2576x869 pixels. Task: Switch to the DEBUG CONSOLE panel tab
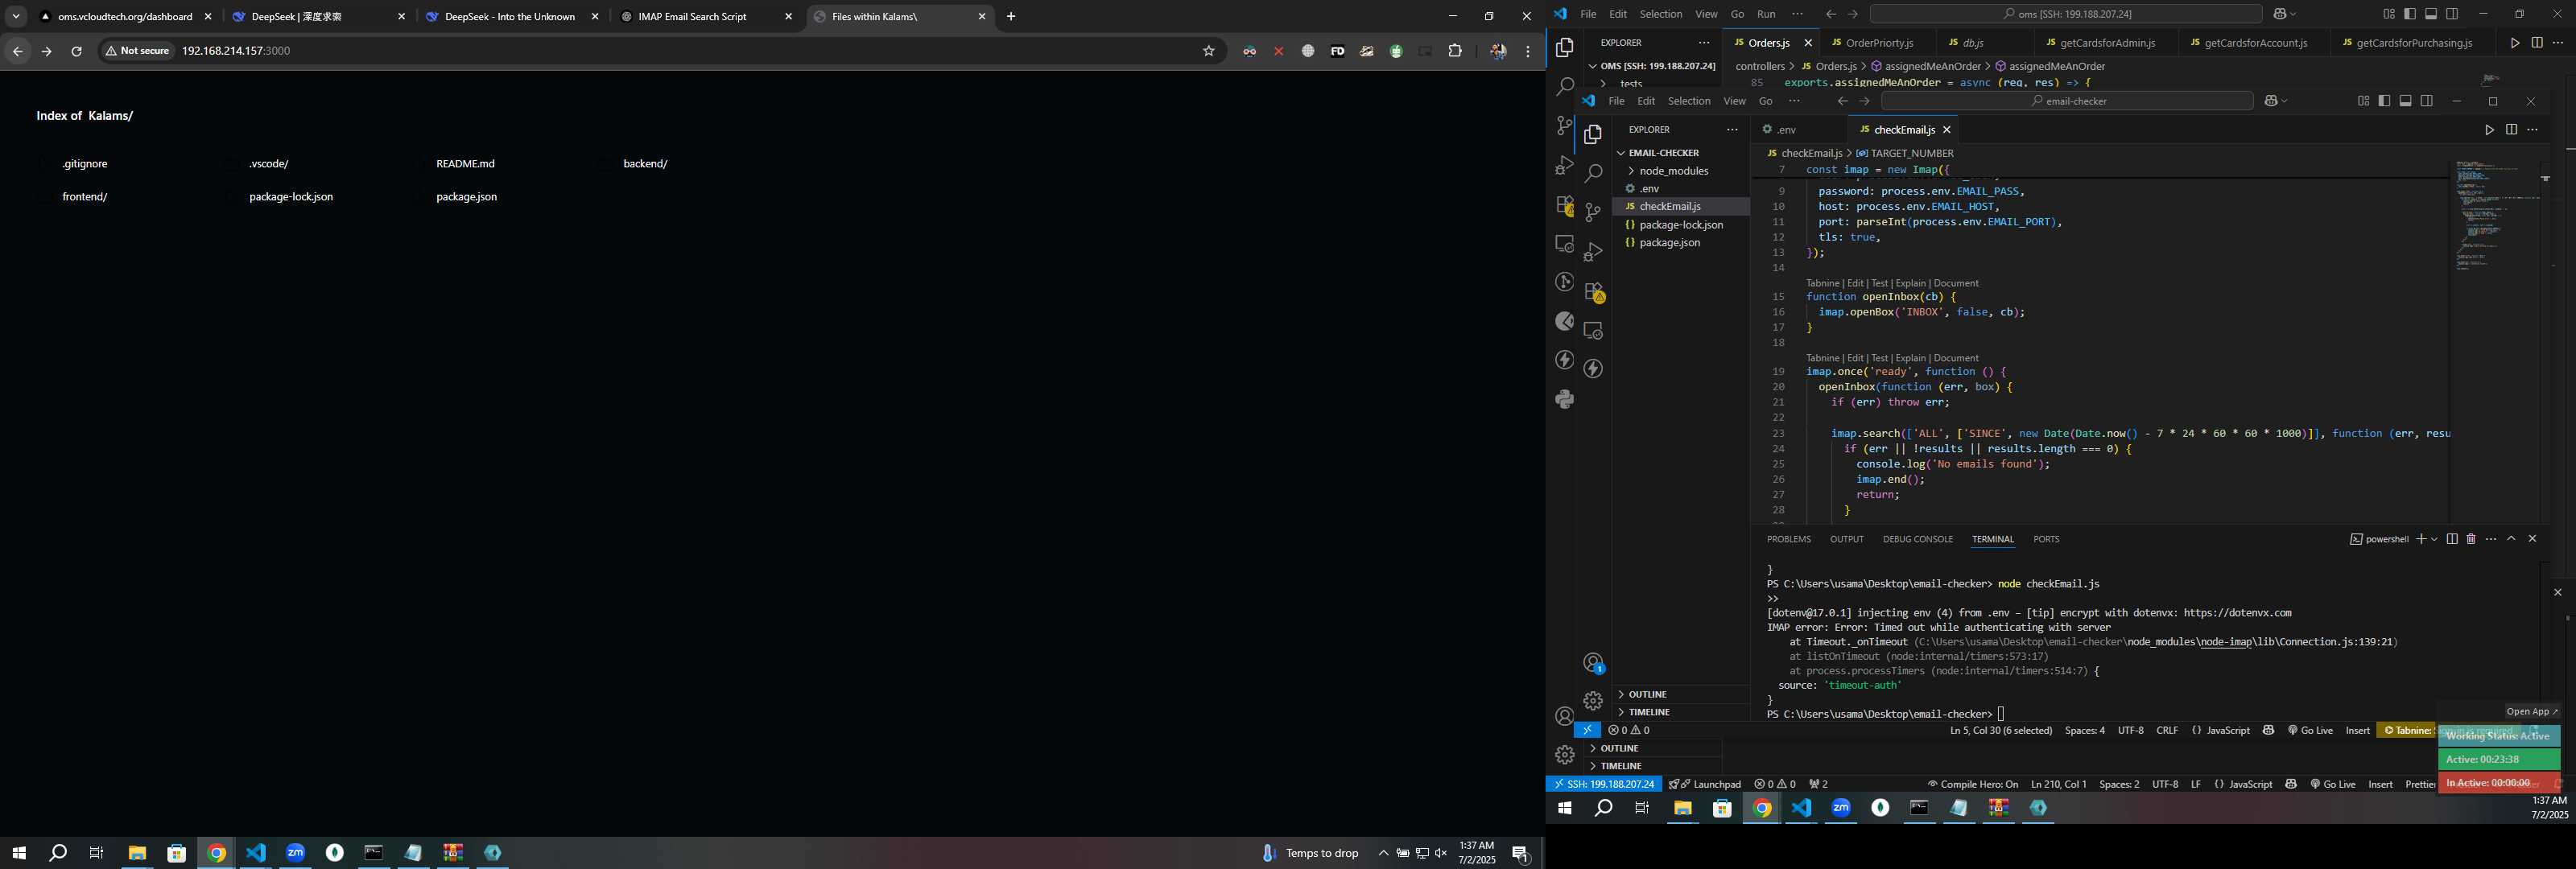pyautogui.click(x=1917, y=539)
